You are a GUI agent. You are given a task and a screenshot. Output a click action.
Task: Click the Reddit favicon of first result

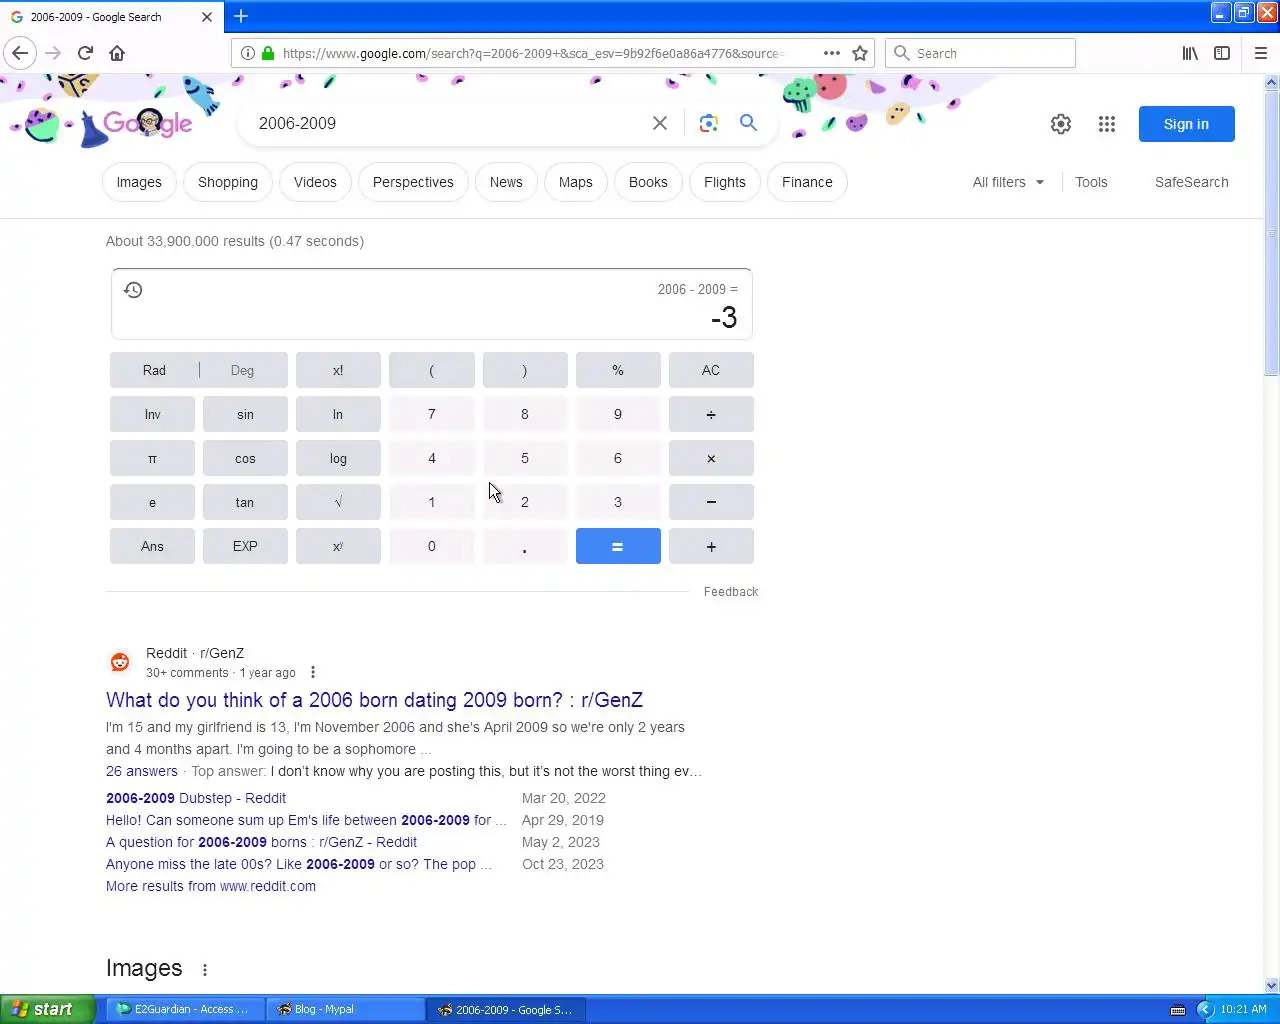(120, 661)
